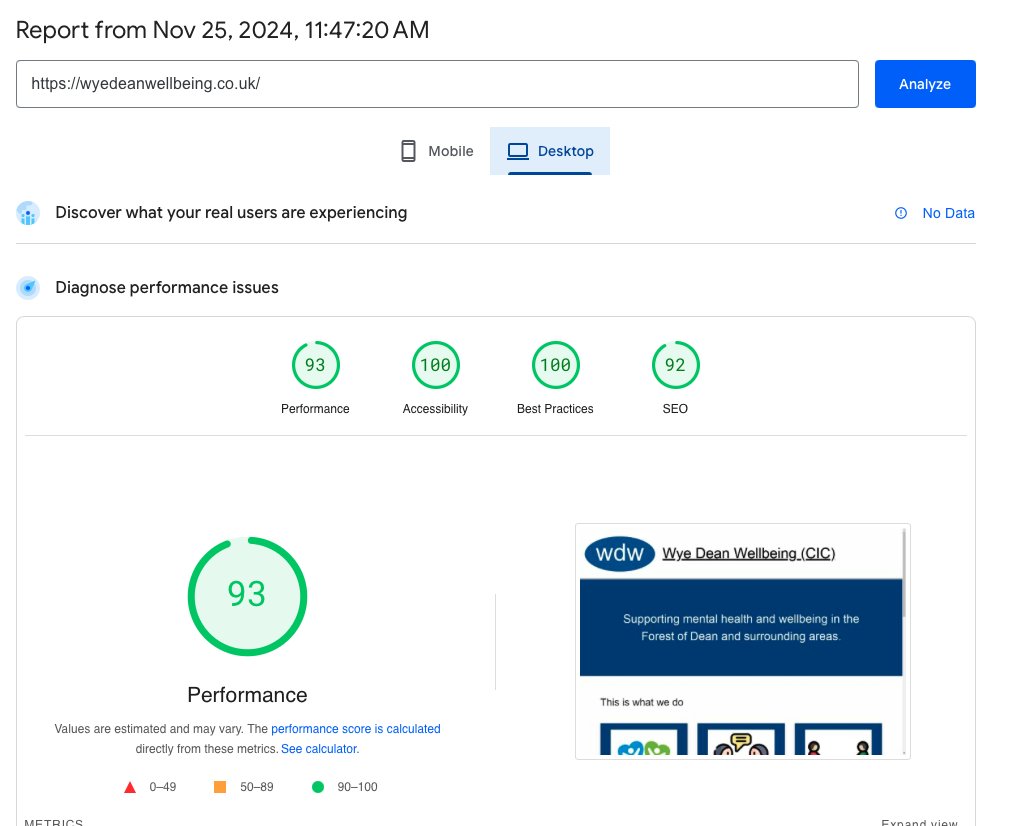Click the Performance 93 gauge at top
Viewport: 1033px width, 826px height.
(x=315, y=365)
